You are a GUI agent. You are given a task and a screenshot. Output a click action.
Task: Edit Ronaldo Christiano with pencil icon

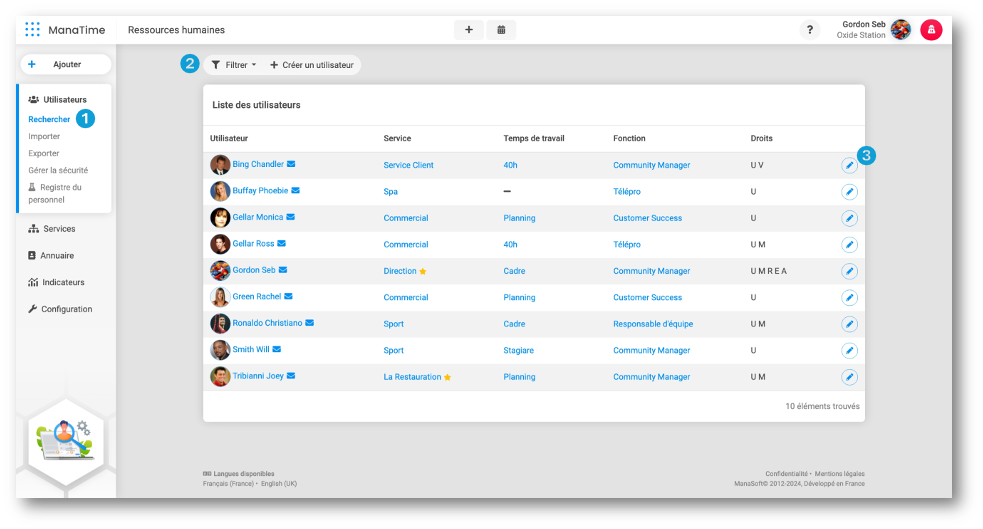849,324
